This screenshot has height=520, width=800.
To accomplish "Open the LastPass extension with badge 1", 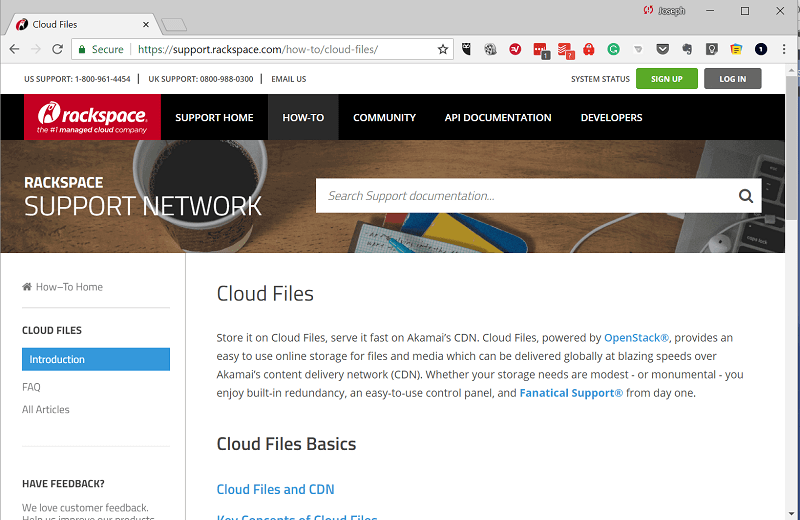I will [541, 50].
